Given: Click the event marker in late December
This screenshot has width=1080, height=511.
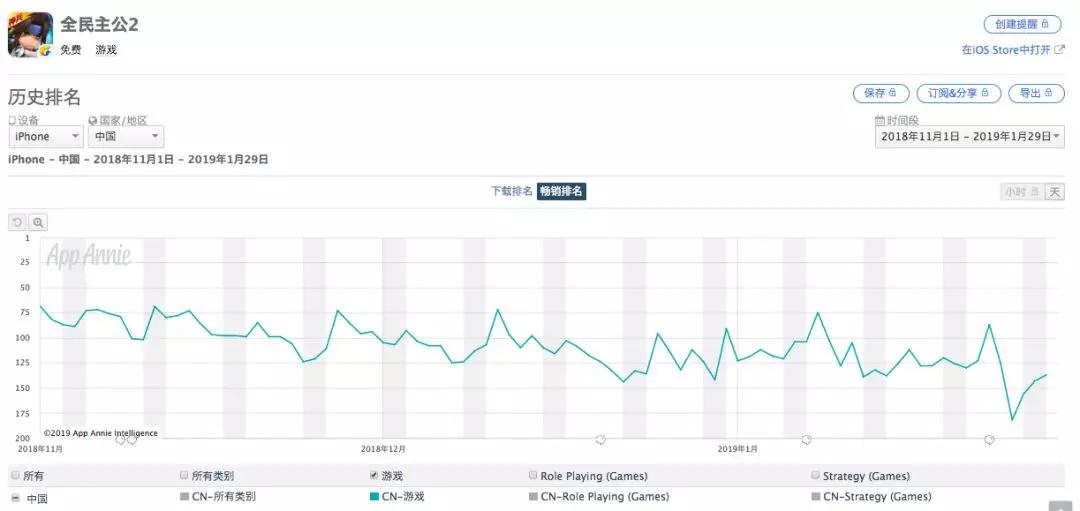Looking at the screenshot, I should (x=600, y=439).
